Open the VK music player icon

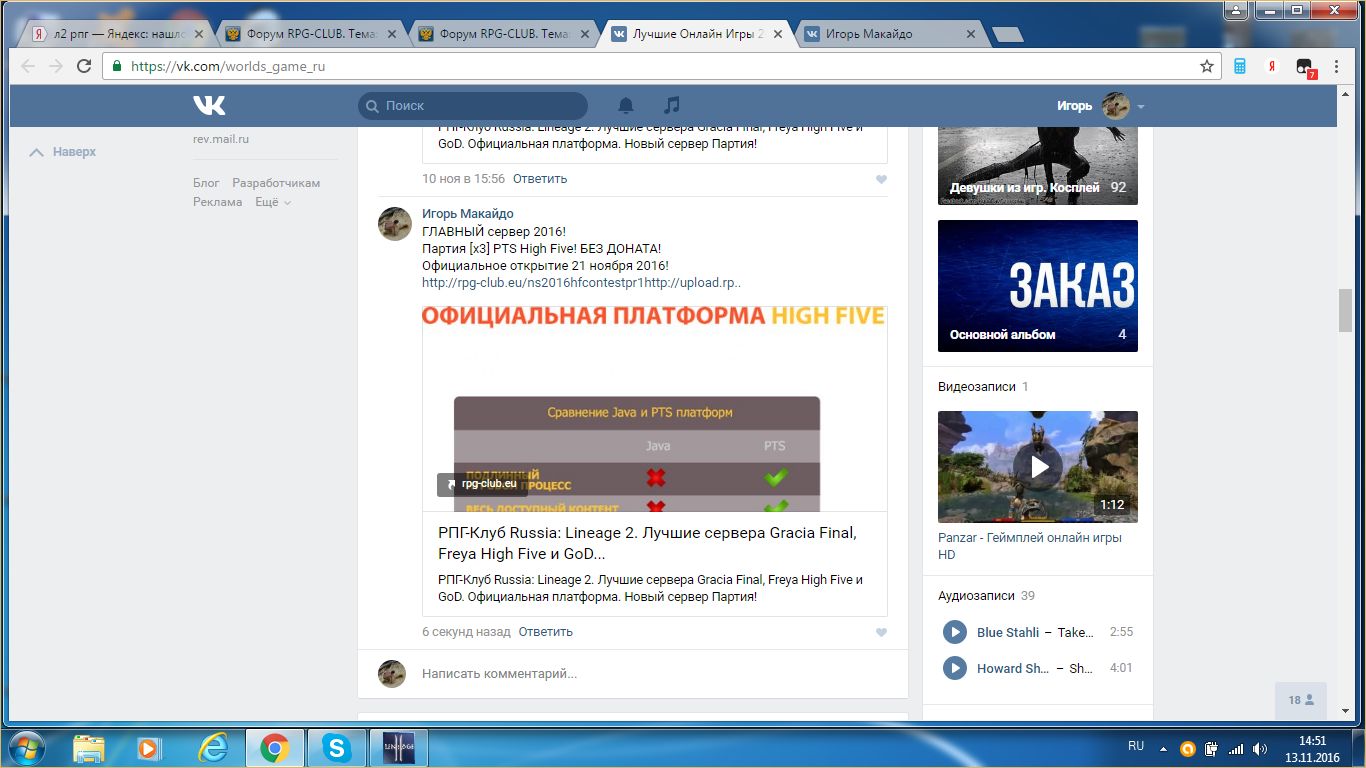(x=672, y=105)
